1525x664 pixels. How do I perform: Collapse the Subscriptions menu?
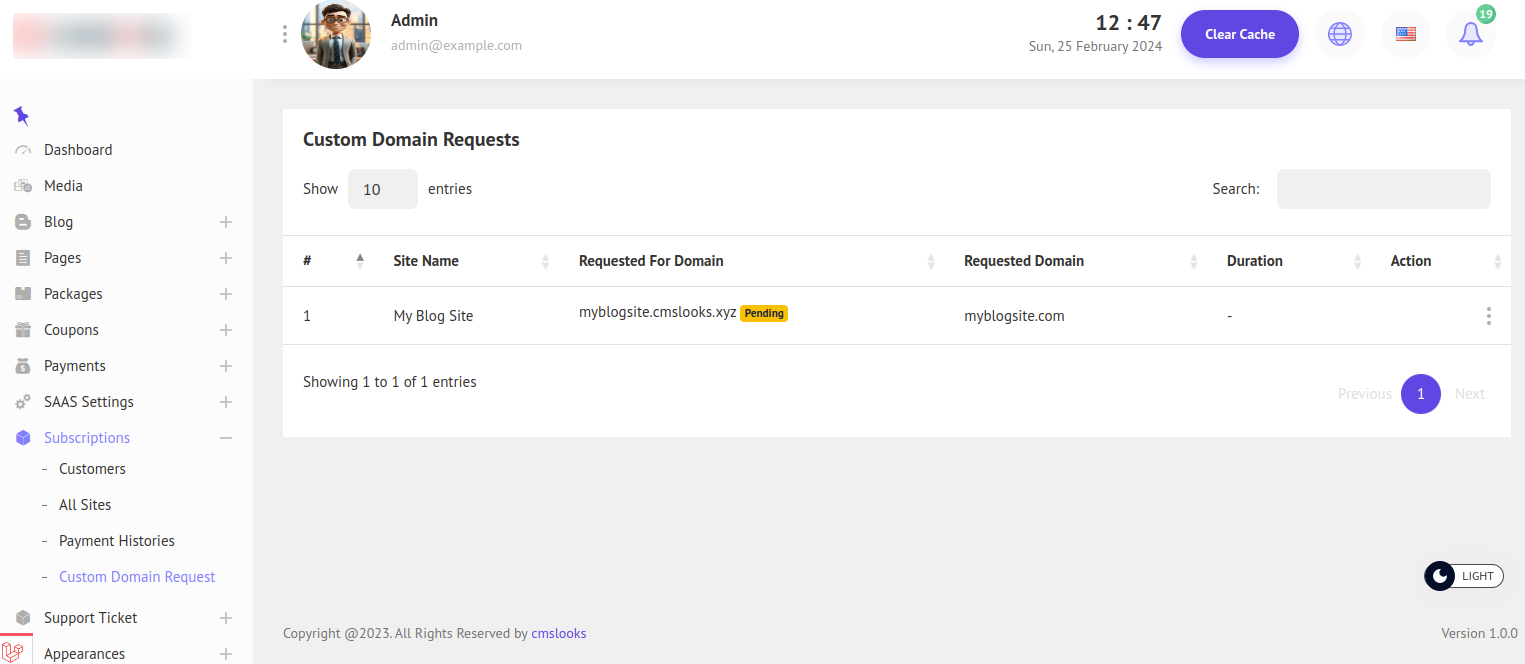pos(226,438)
